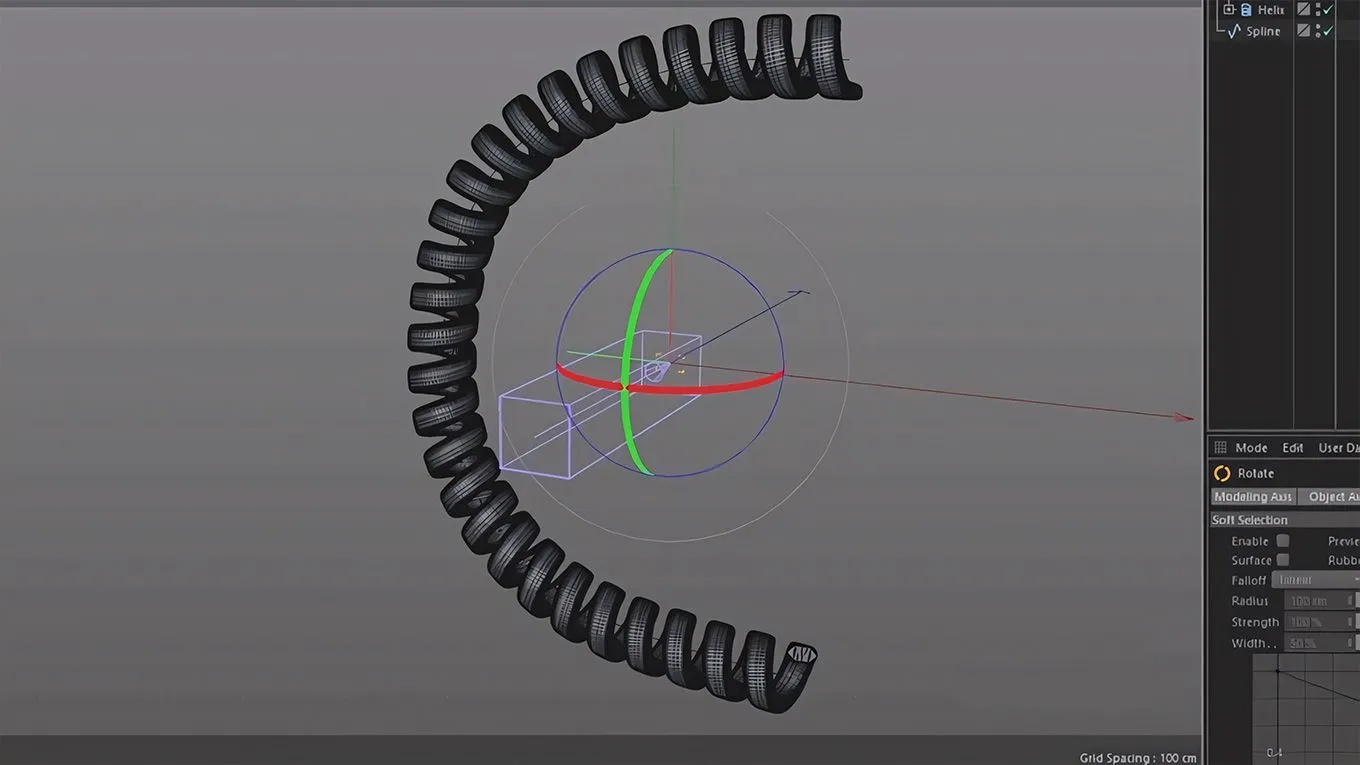Click the grid icon beside the Mode menu
Image resolution: width=1360 pixels, height=765 pixels.
1219,446
